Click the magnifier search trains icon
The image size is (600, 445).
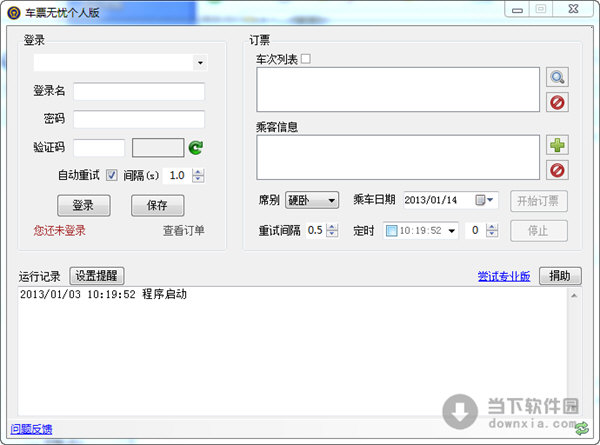557,77
